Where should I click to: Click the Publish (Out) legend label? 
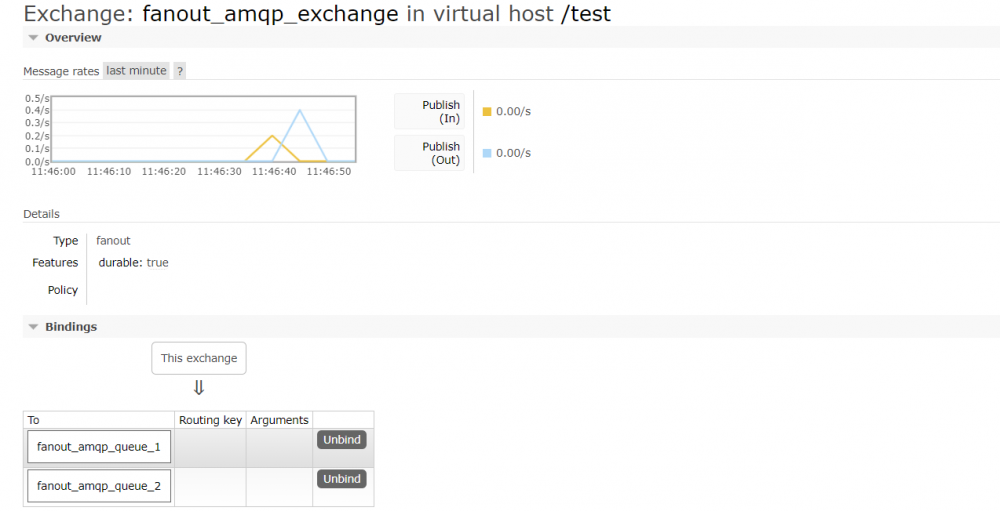click(x=430, y=153)
